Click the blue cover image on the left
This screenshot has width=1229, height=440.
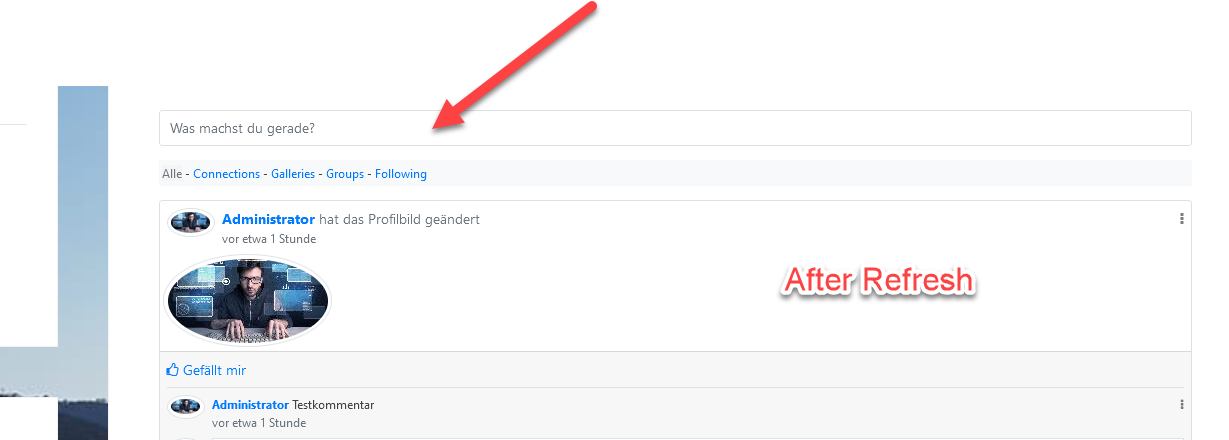pyautogui.click(x=83, y=262)
